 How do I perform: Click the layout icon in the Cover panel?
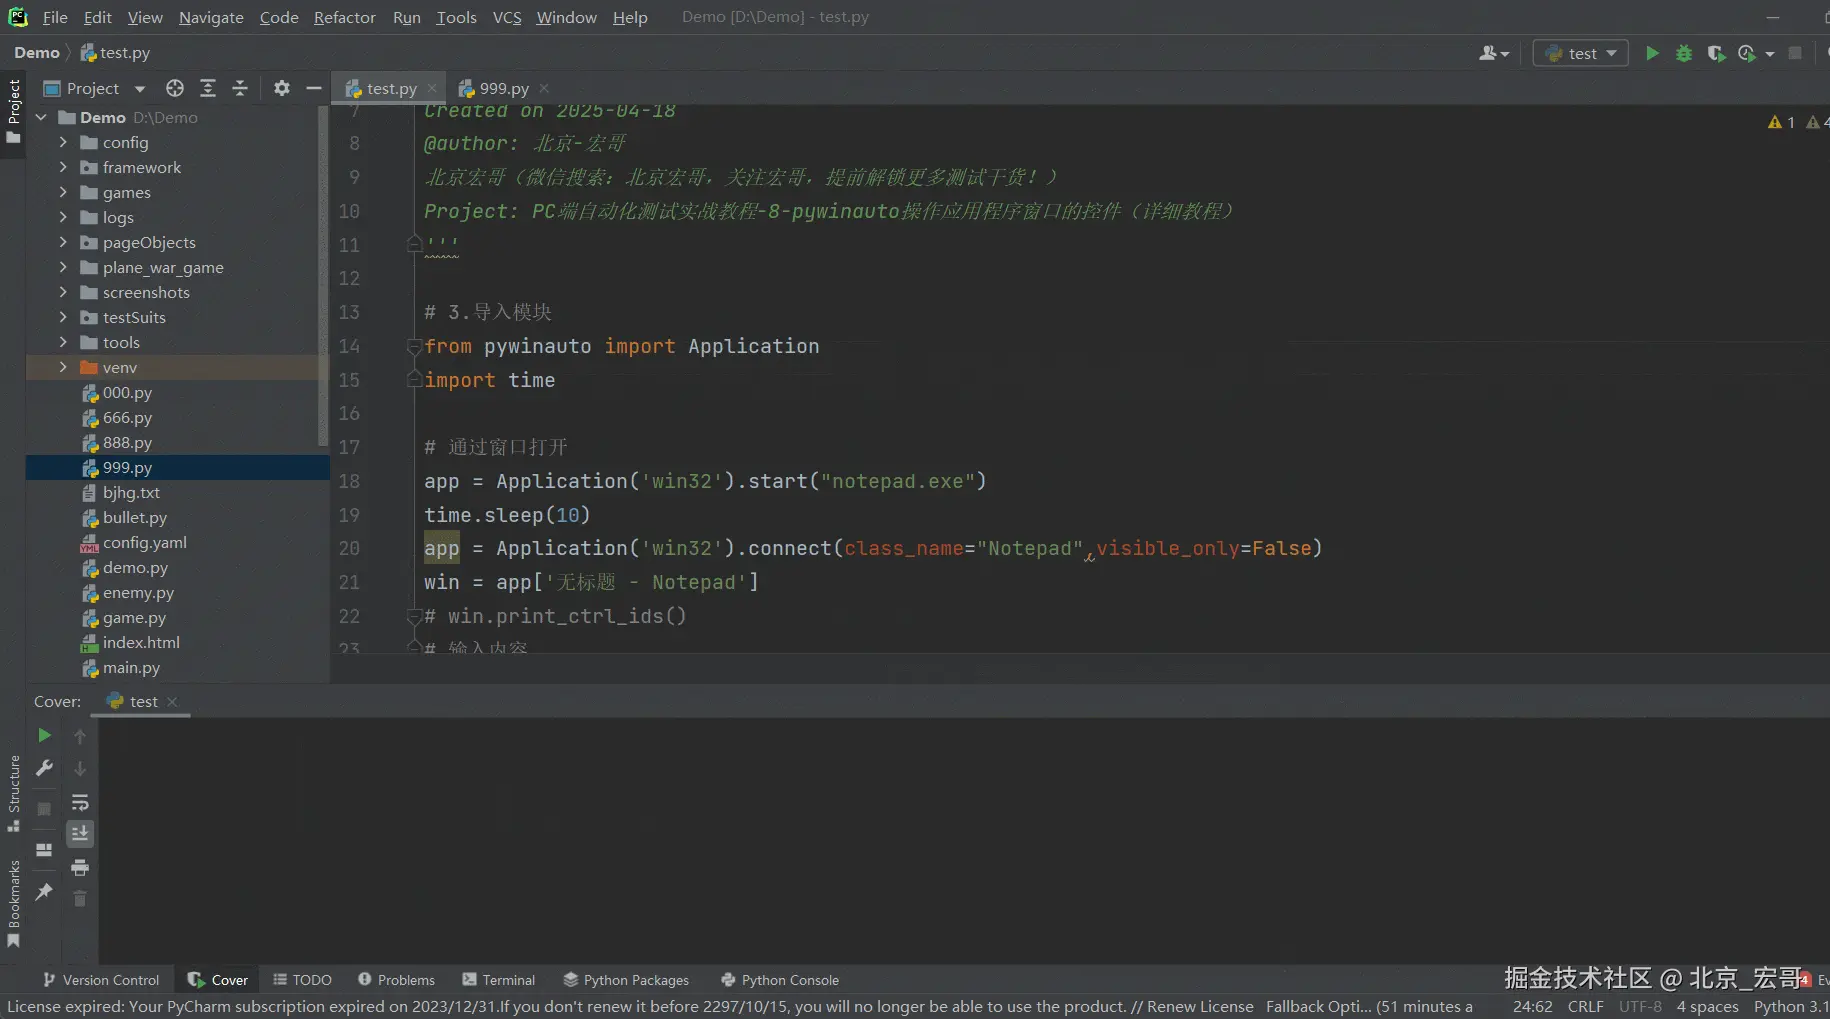[x=44, y=850]
